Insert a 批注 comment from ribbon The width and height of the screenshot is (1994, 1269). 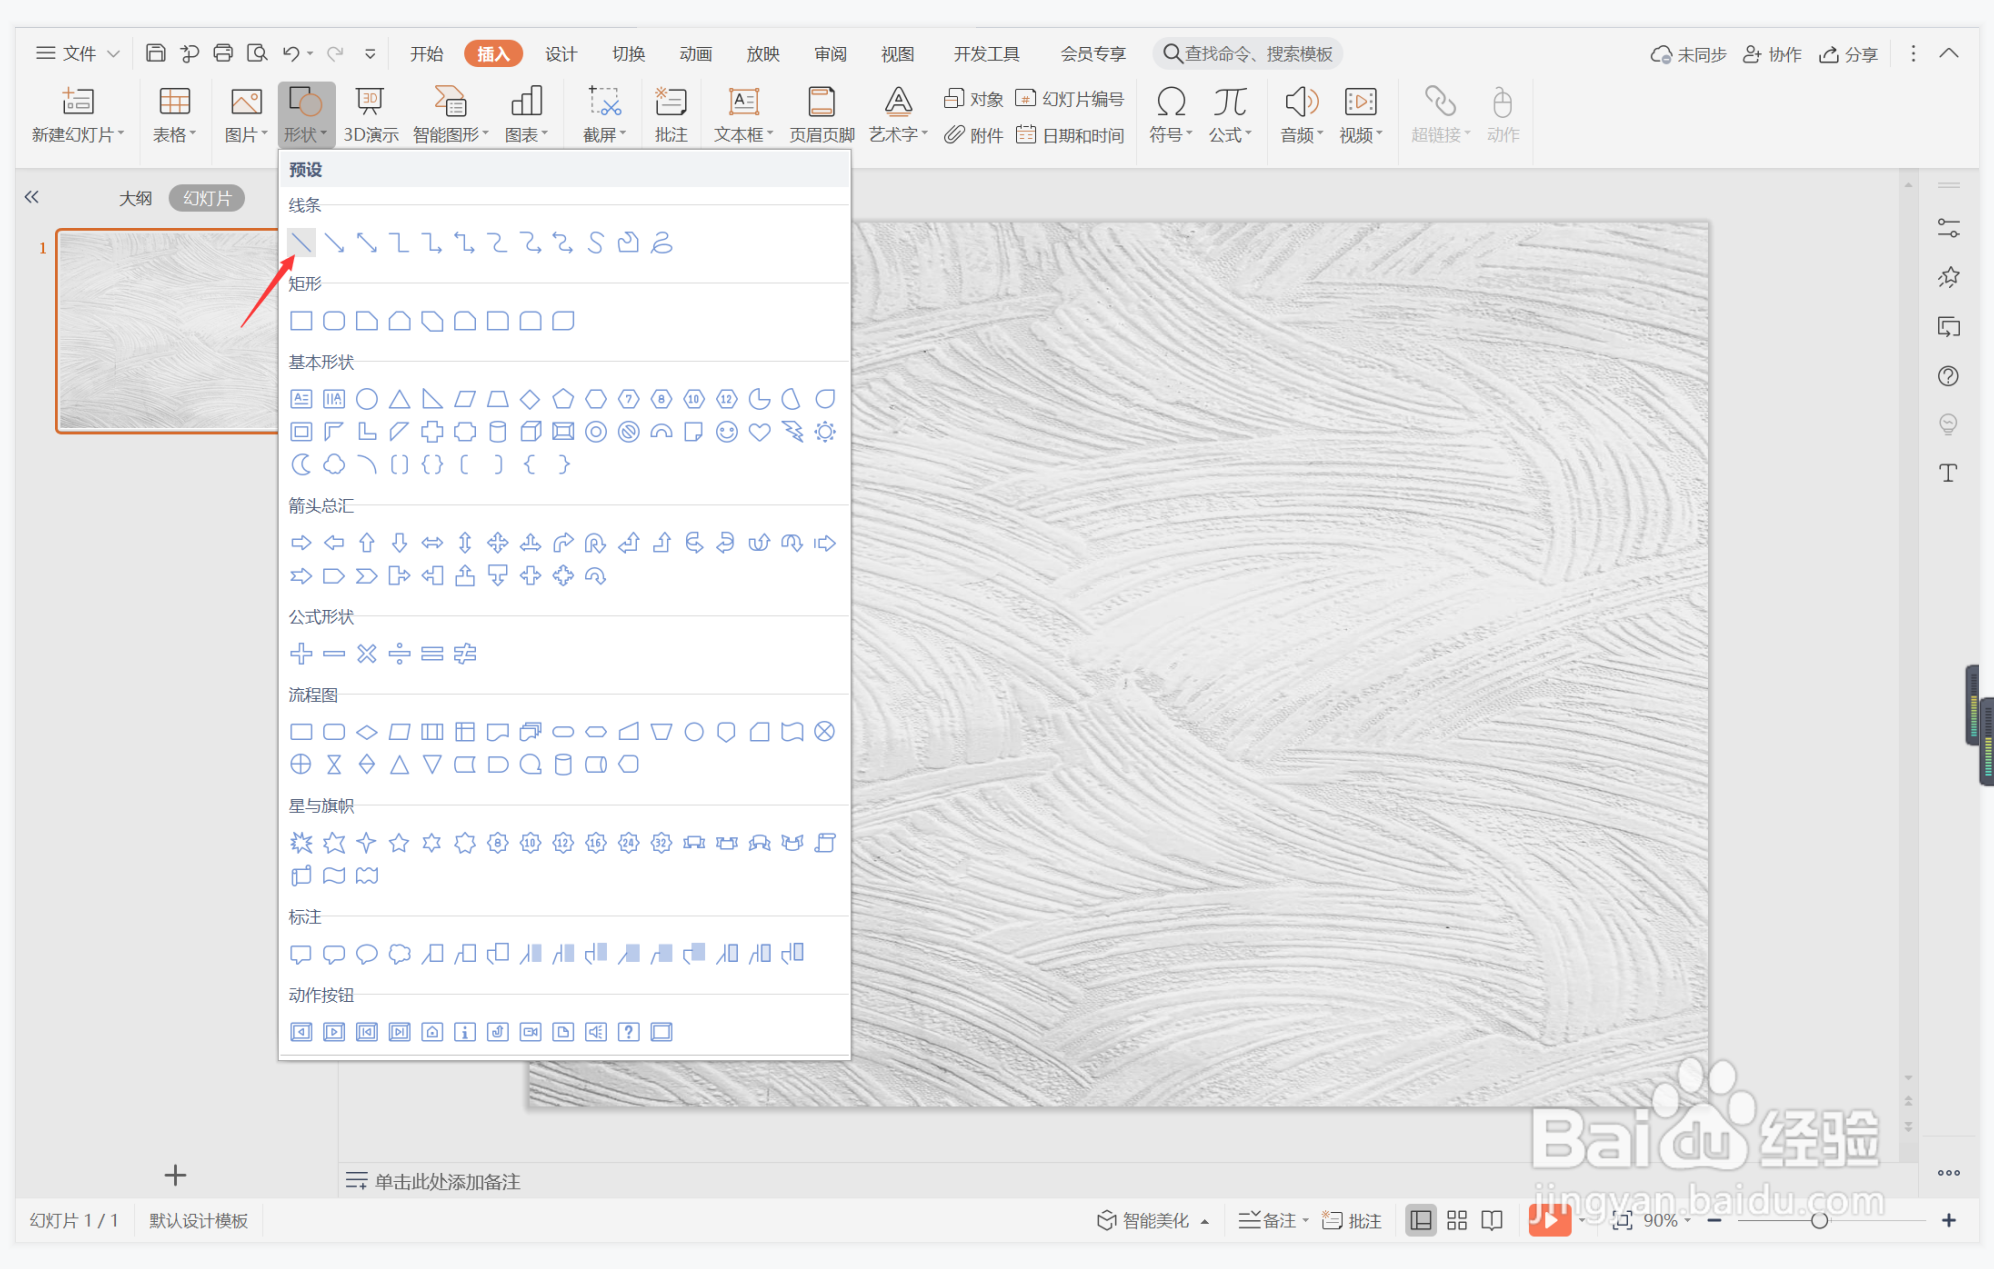coord(670,115)
